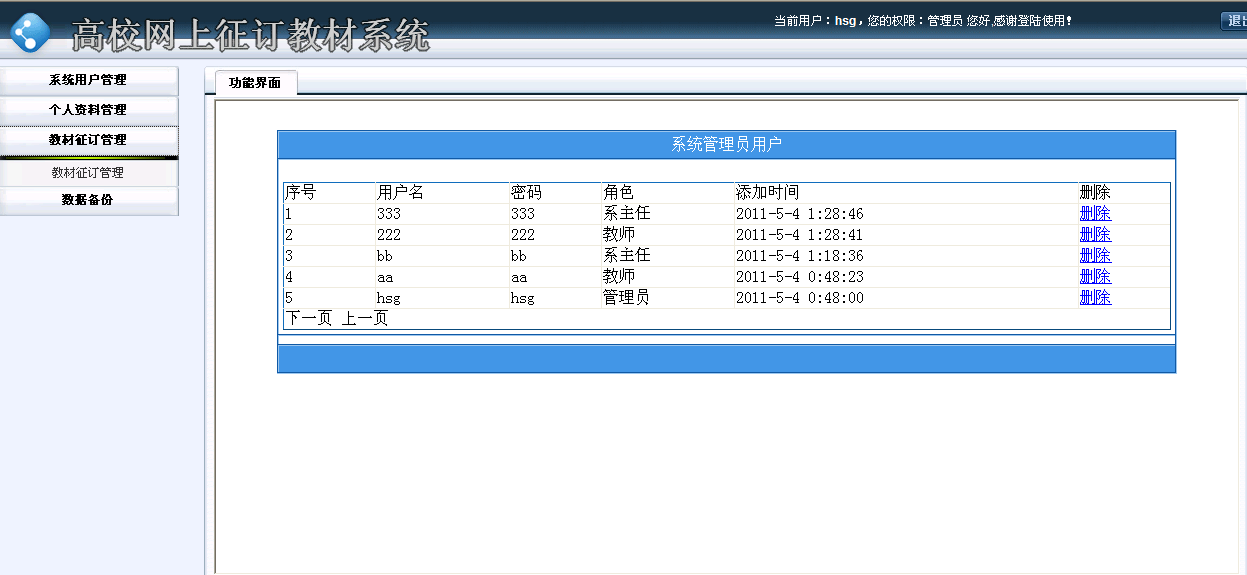Switch to the 功能界面 tab
This screenshot has height=575, width=1247.
[255, 83]
